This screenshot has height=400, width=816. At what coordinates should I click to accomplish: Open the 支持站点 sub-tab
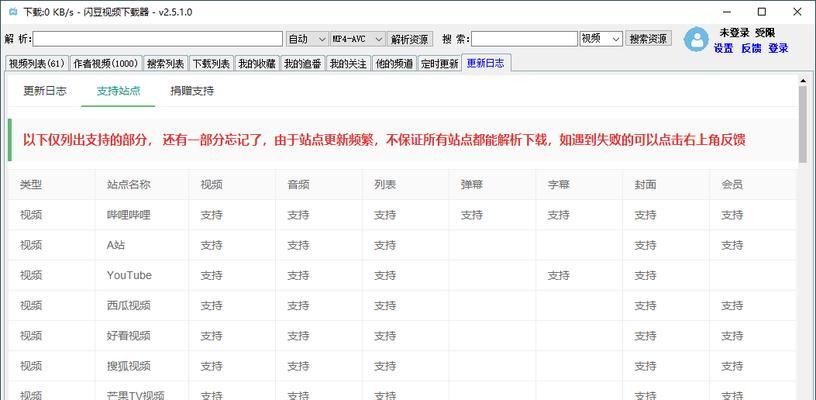(x=118, y=91)
